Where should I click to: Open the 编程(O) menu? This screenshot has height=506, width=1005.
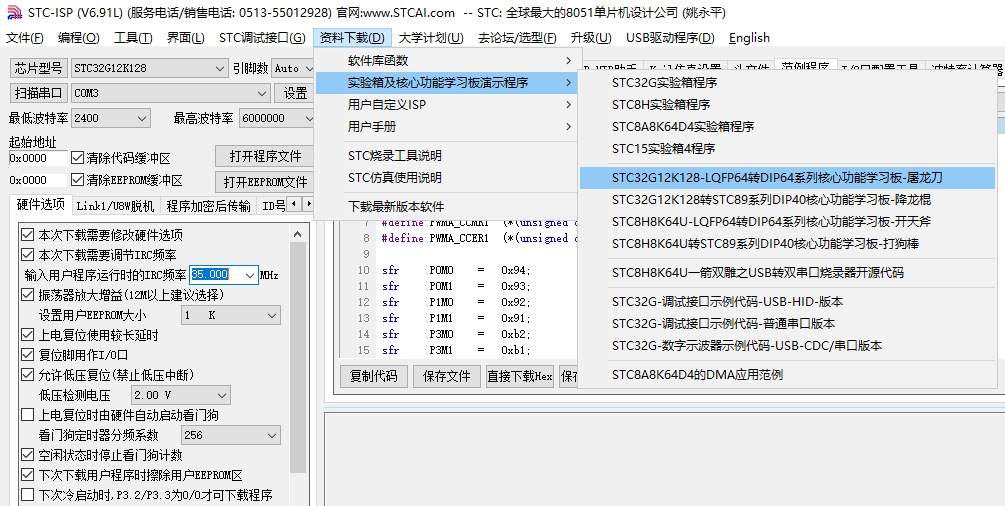79,38
